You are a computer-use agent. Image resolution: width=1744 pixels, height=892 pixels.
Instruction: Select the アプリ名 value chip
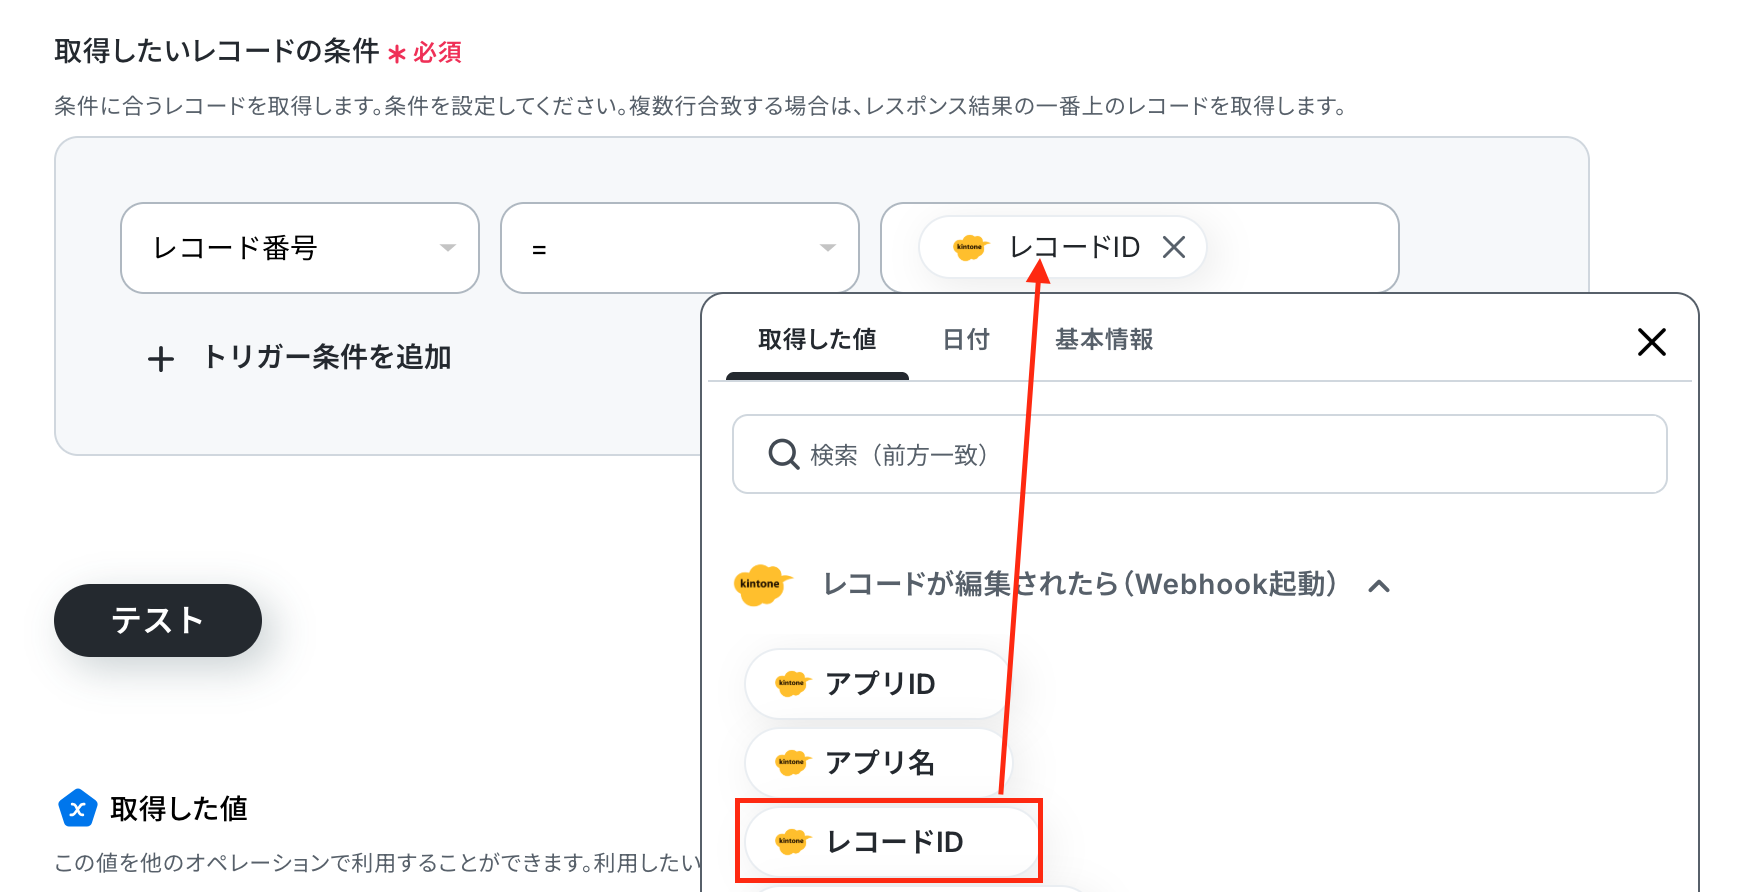(877, 763)
